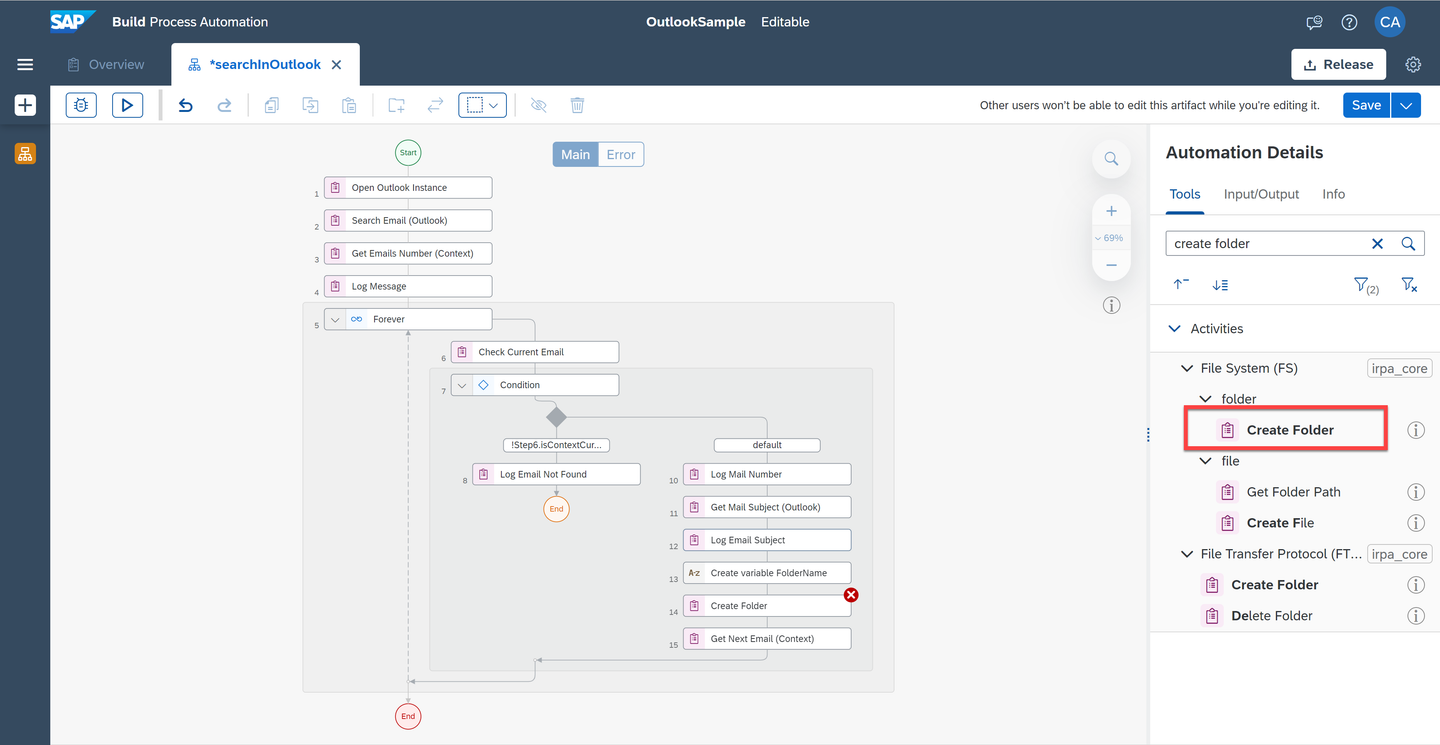Open the settings gear next to Release
Image resolution: width=1440 pixels, height=745 pixels.
click(x=1413, y=65)
